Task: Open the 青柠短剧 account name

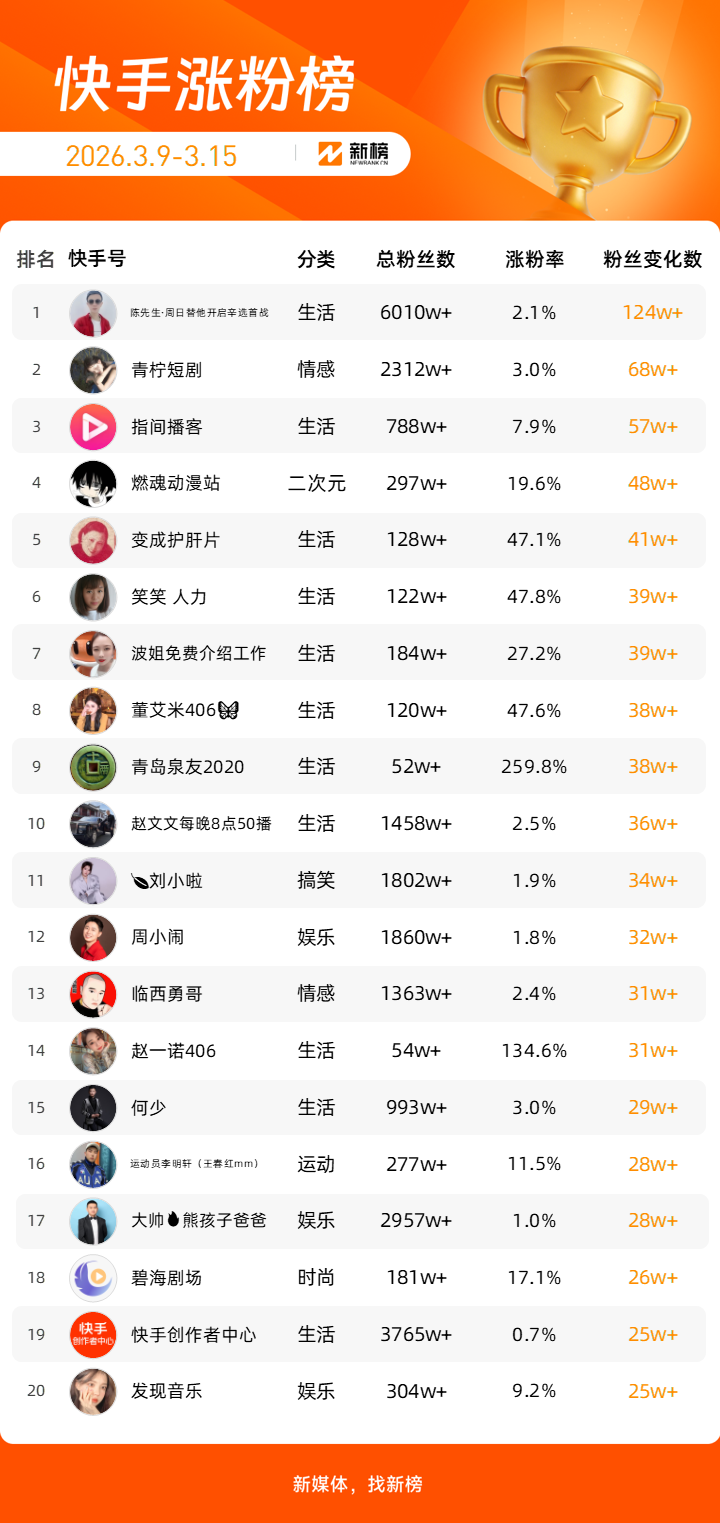Action: pyautogui.click(x=167, y=370)
